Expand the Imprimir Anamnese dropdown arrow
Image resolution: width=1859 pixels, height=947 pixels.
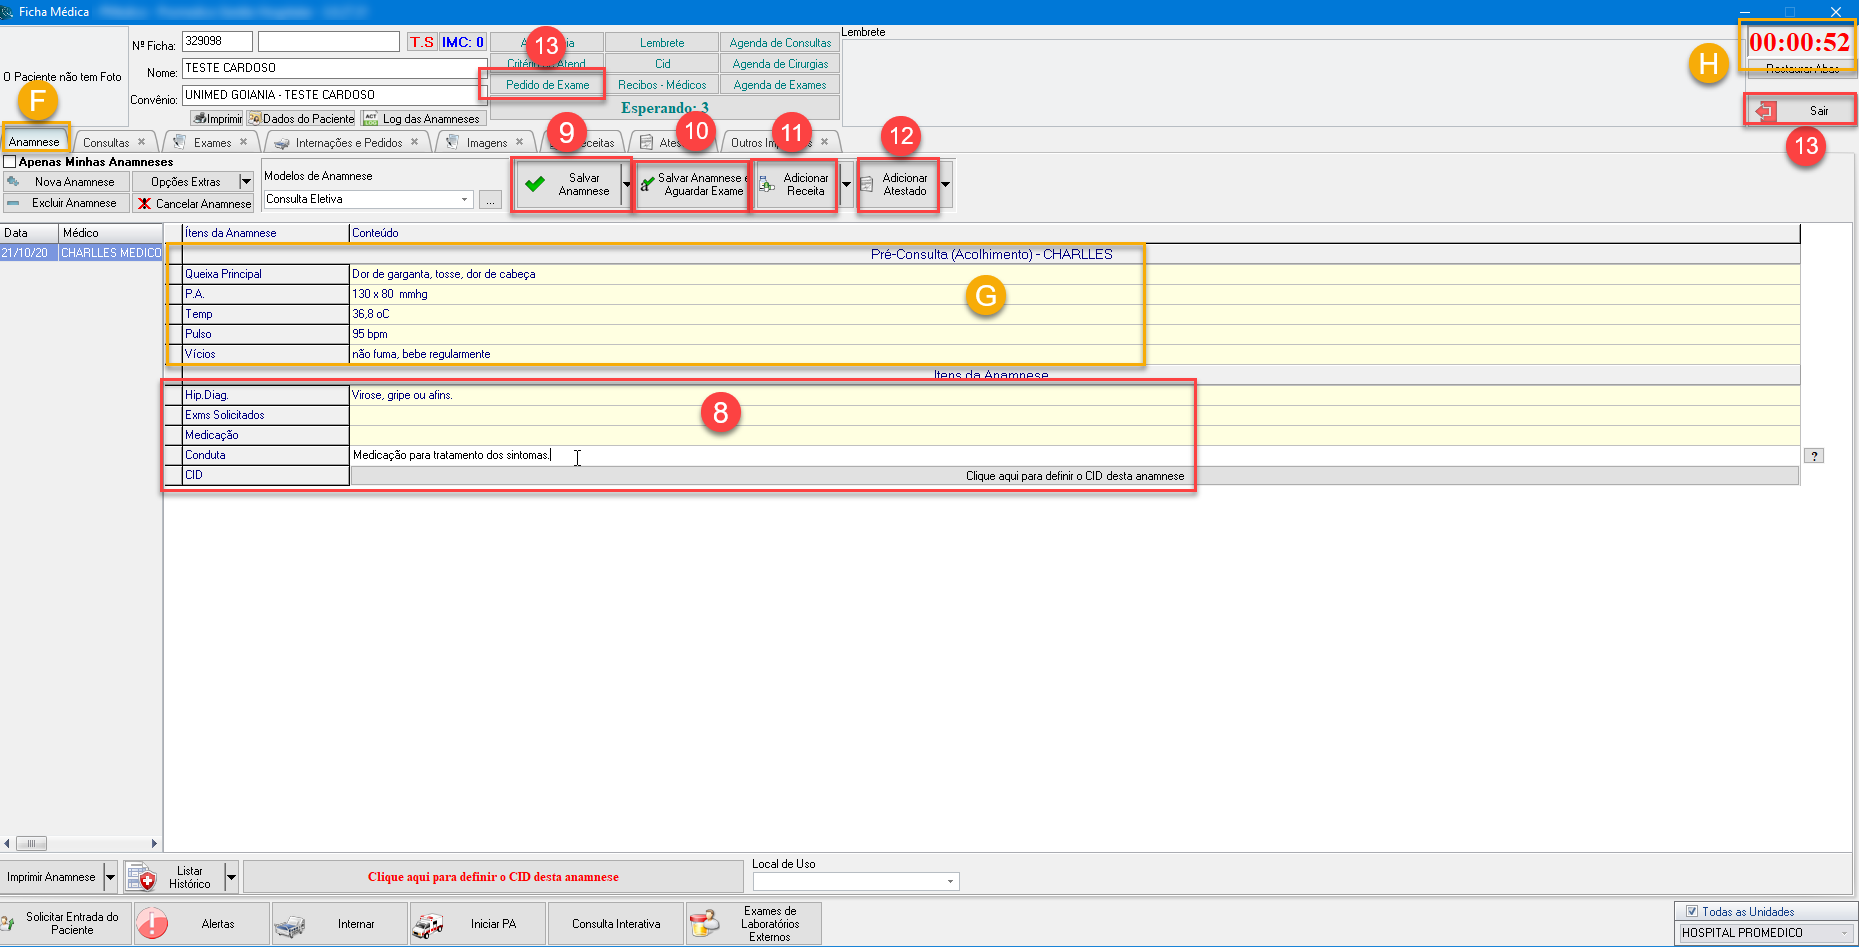[110, 877]
